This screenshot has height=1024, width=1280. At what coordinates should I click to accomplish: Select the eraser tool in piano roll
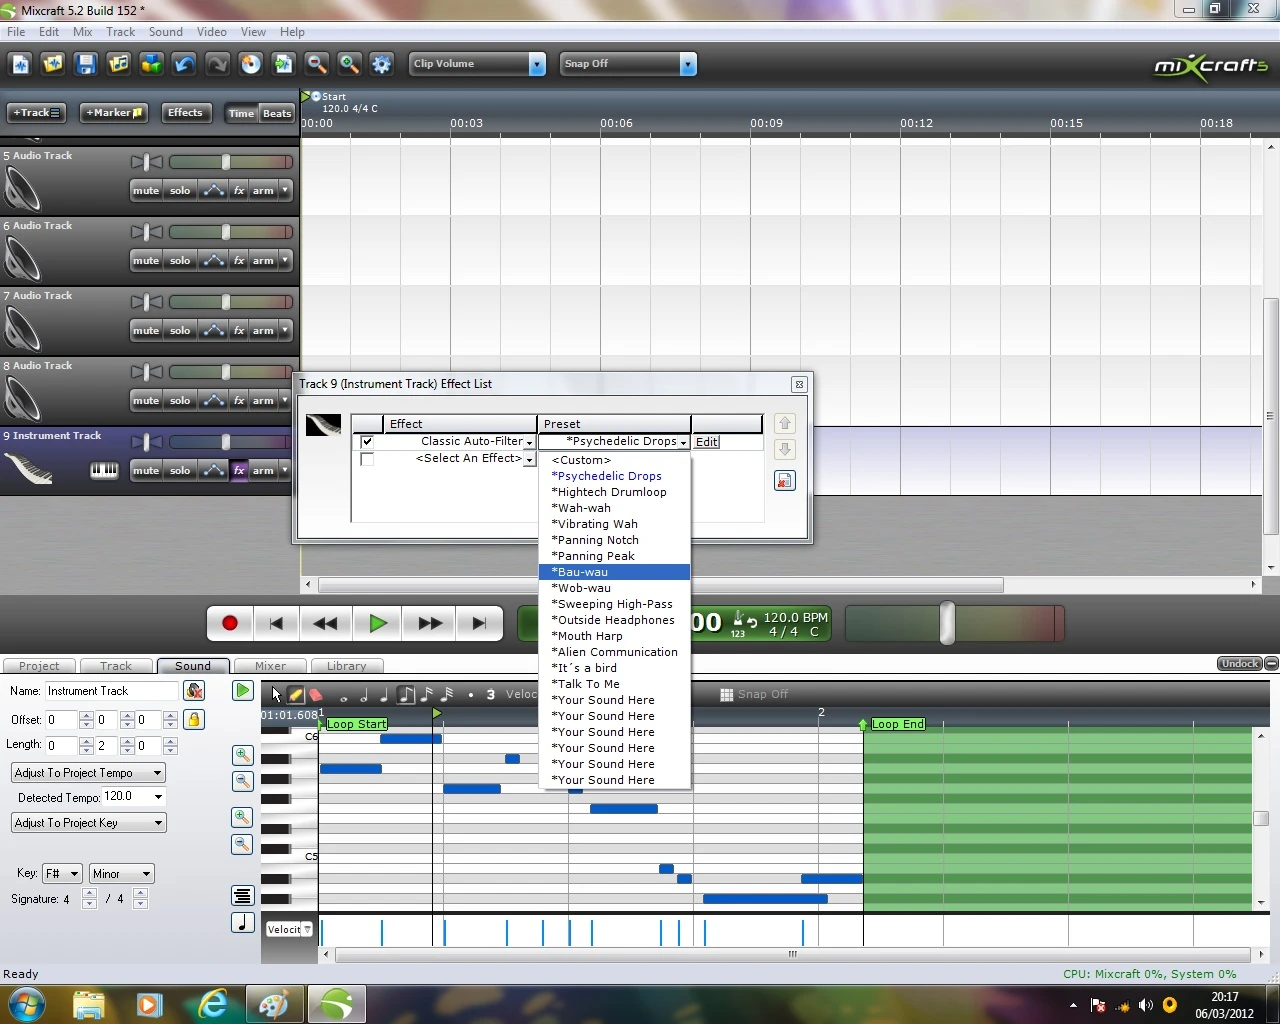pos(316,694)
